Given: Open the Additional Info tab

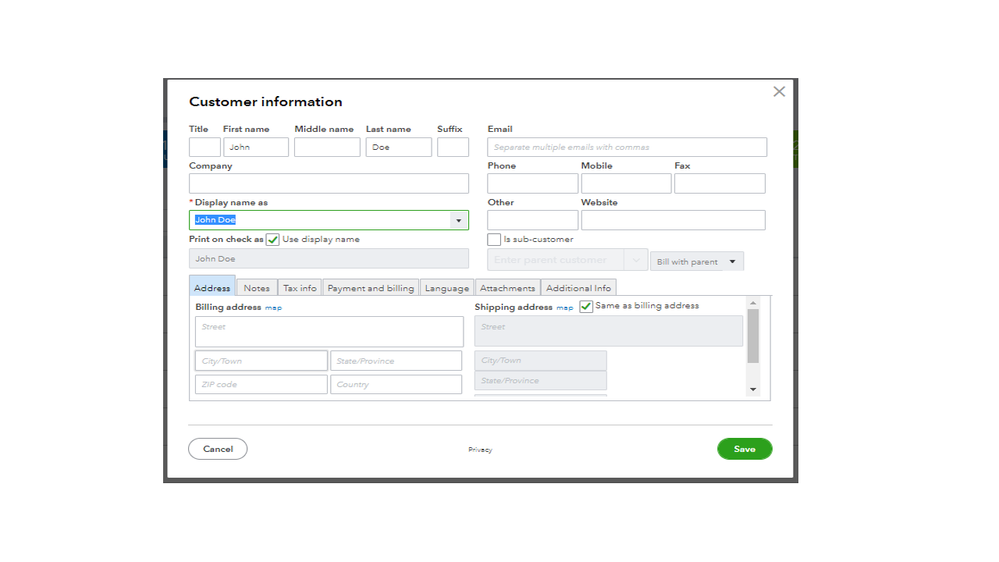Looking at the screenshot, I should tap(579, 288).
